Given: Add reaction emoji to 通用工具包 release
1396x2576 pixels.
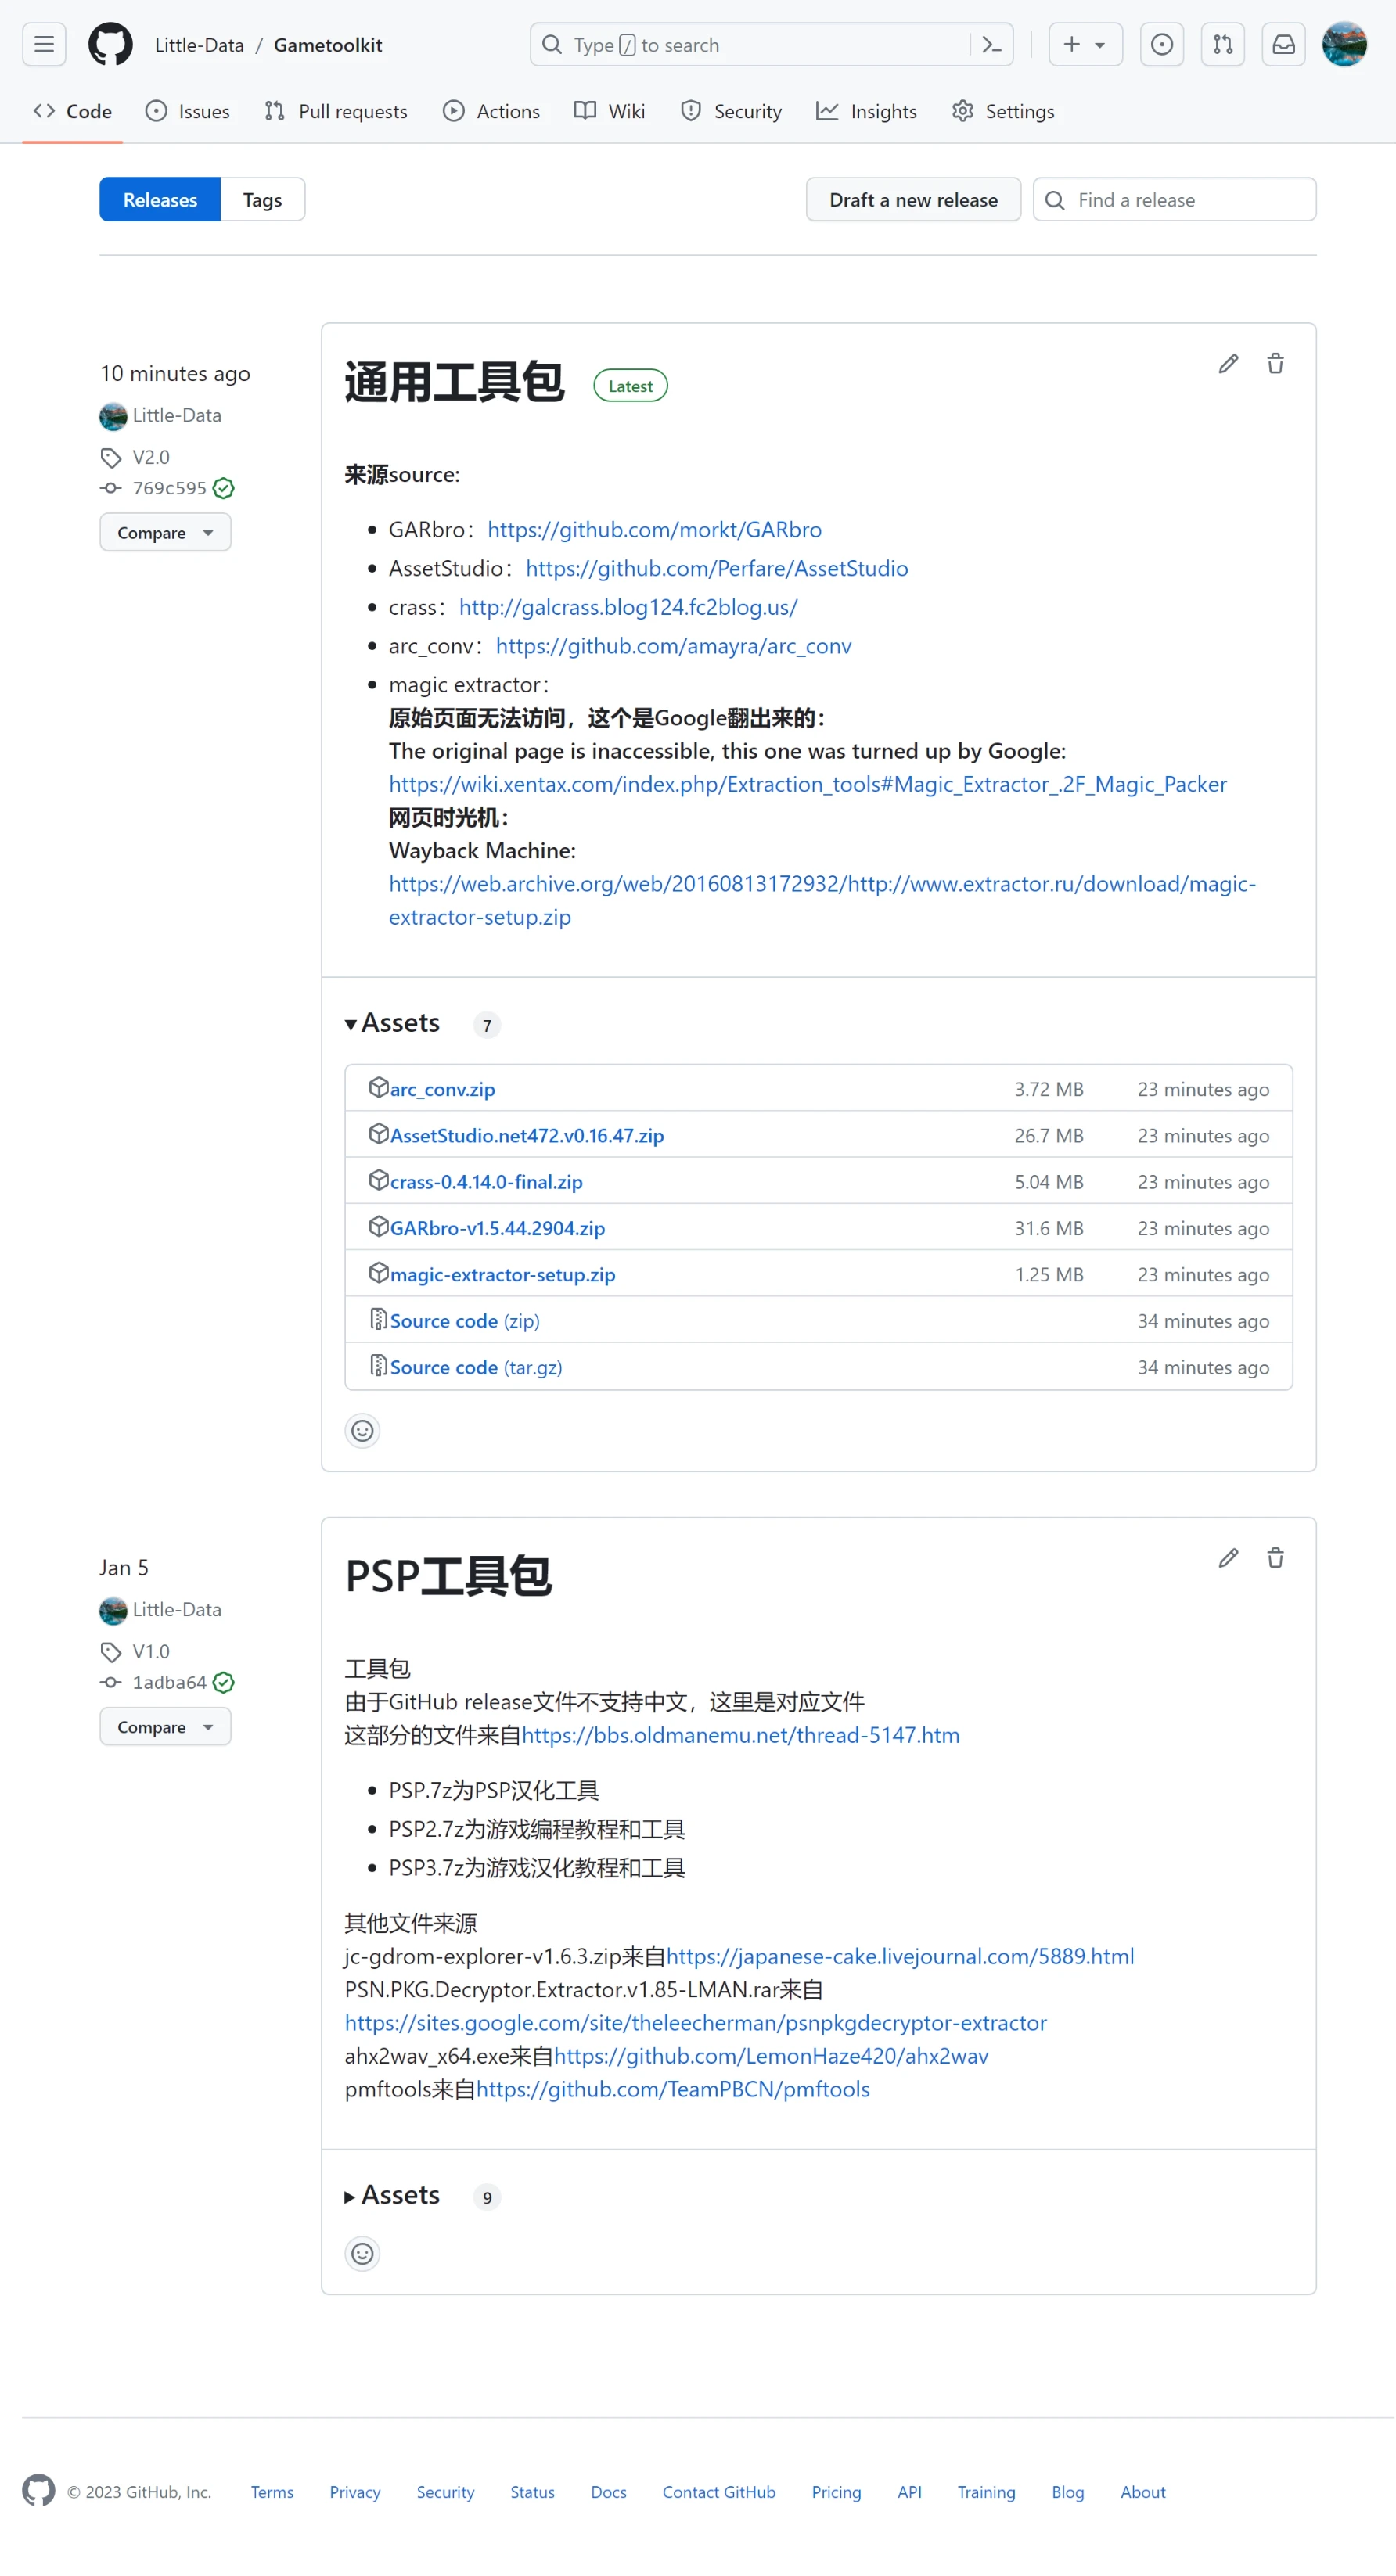Looking at the screenshot, I should [362, 1431].
